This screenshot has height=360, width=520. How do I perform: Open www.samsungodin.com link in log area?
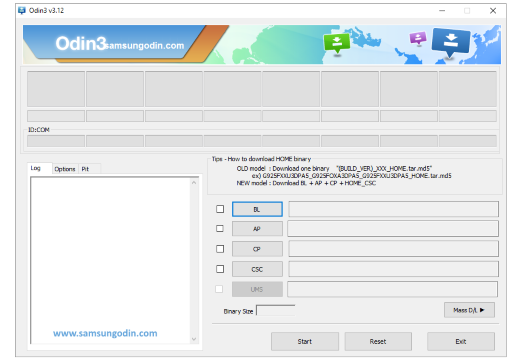click(x=105, y=333)
